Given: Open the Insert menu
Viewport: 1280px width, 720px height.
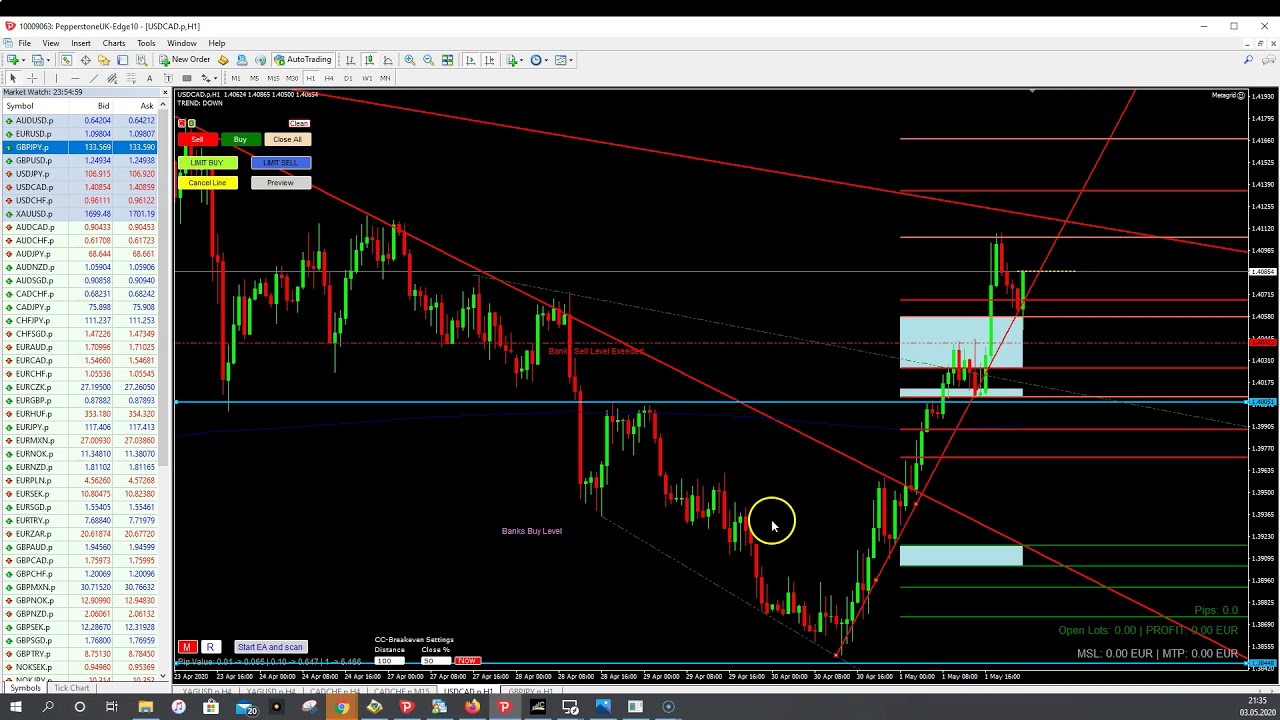Looking at the screenshot, I should (81, 43).
